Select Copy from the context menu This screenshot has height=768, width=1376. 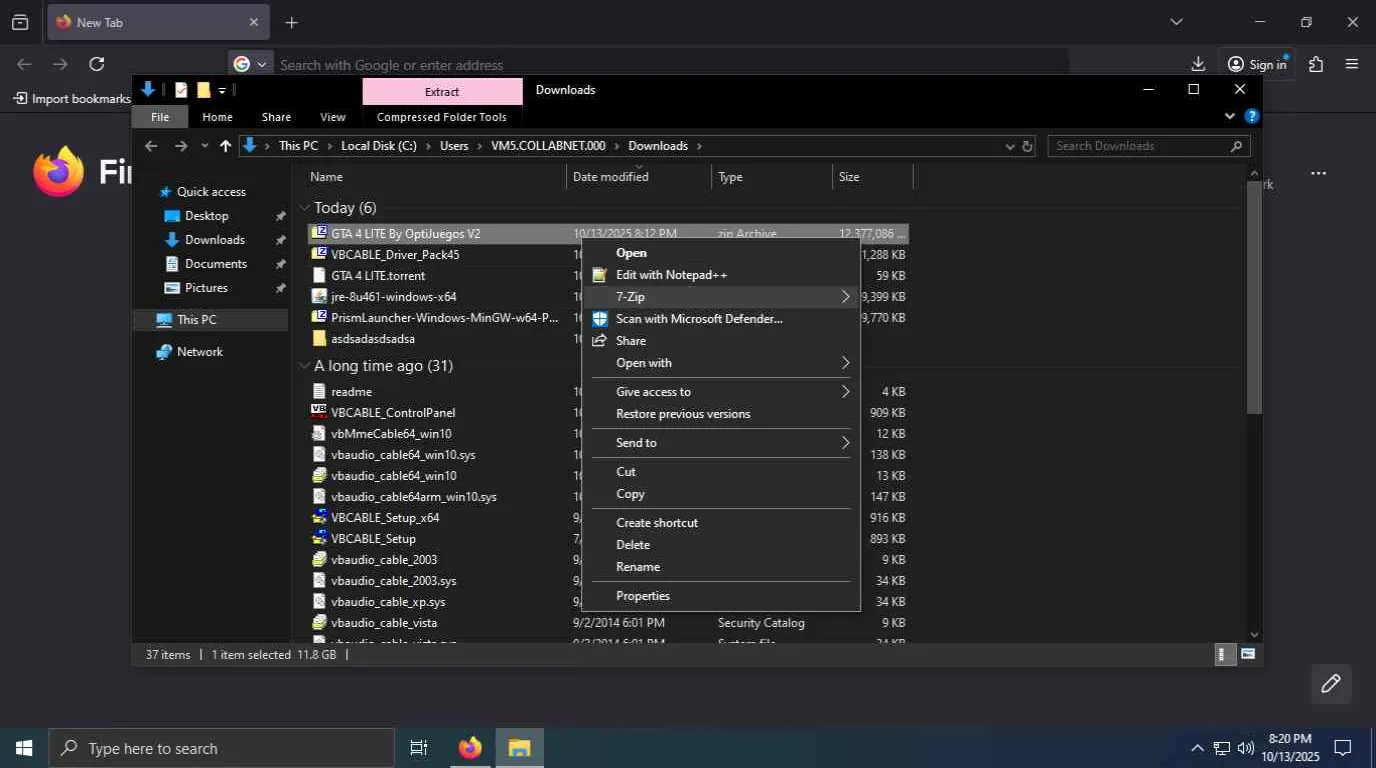pos(630,494)
